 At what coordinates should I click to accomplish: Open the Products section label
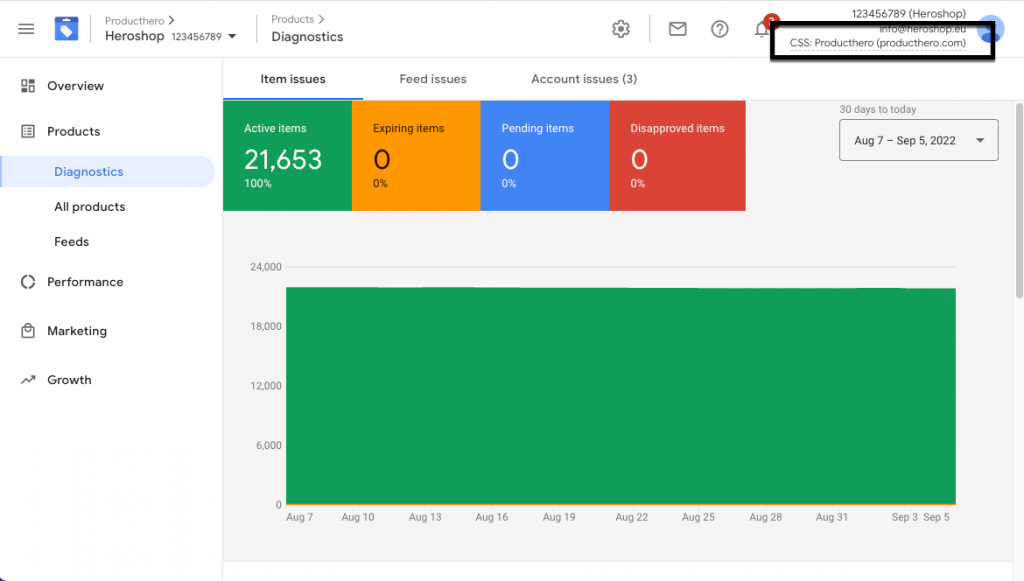point(73,131)
